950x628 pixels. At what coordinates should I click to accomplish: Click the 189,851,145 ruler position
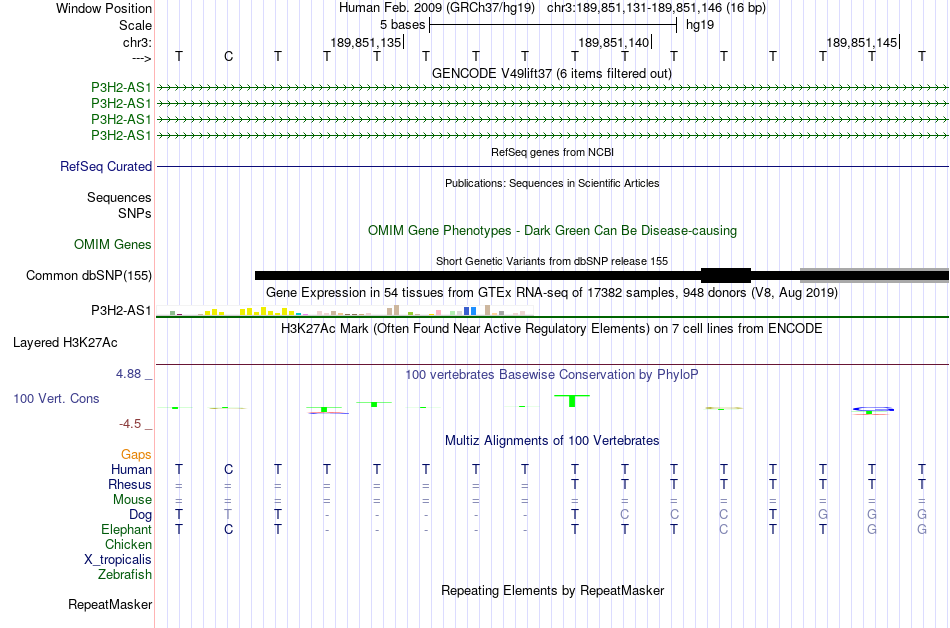tap(862, 42)
